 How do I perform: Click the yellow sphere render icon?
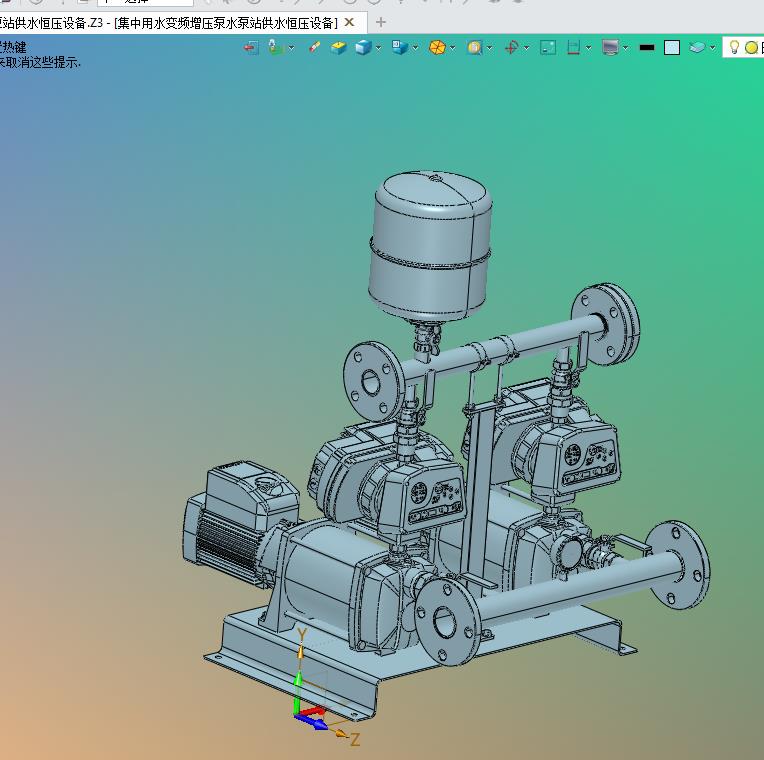coord(752,48)
